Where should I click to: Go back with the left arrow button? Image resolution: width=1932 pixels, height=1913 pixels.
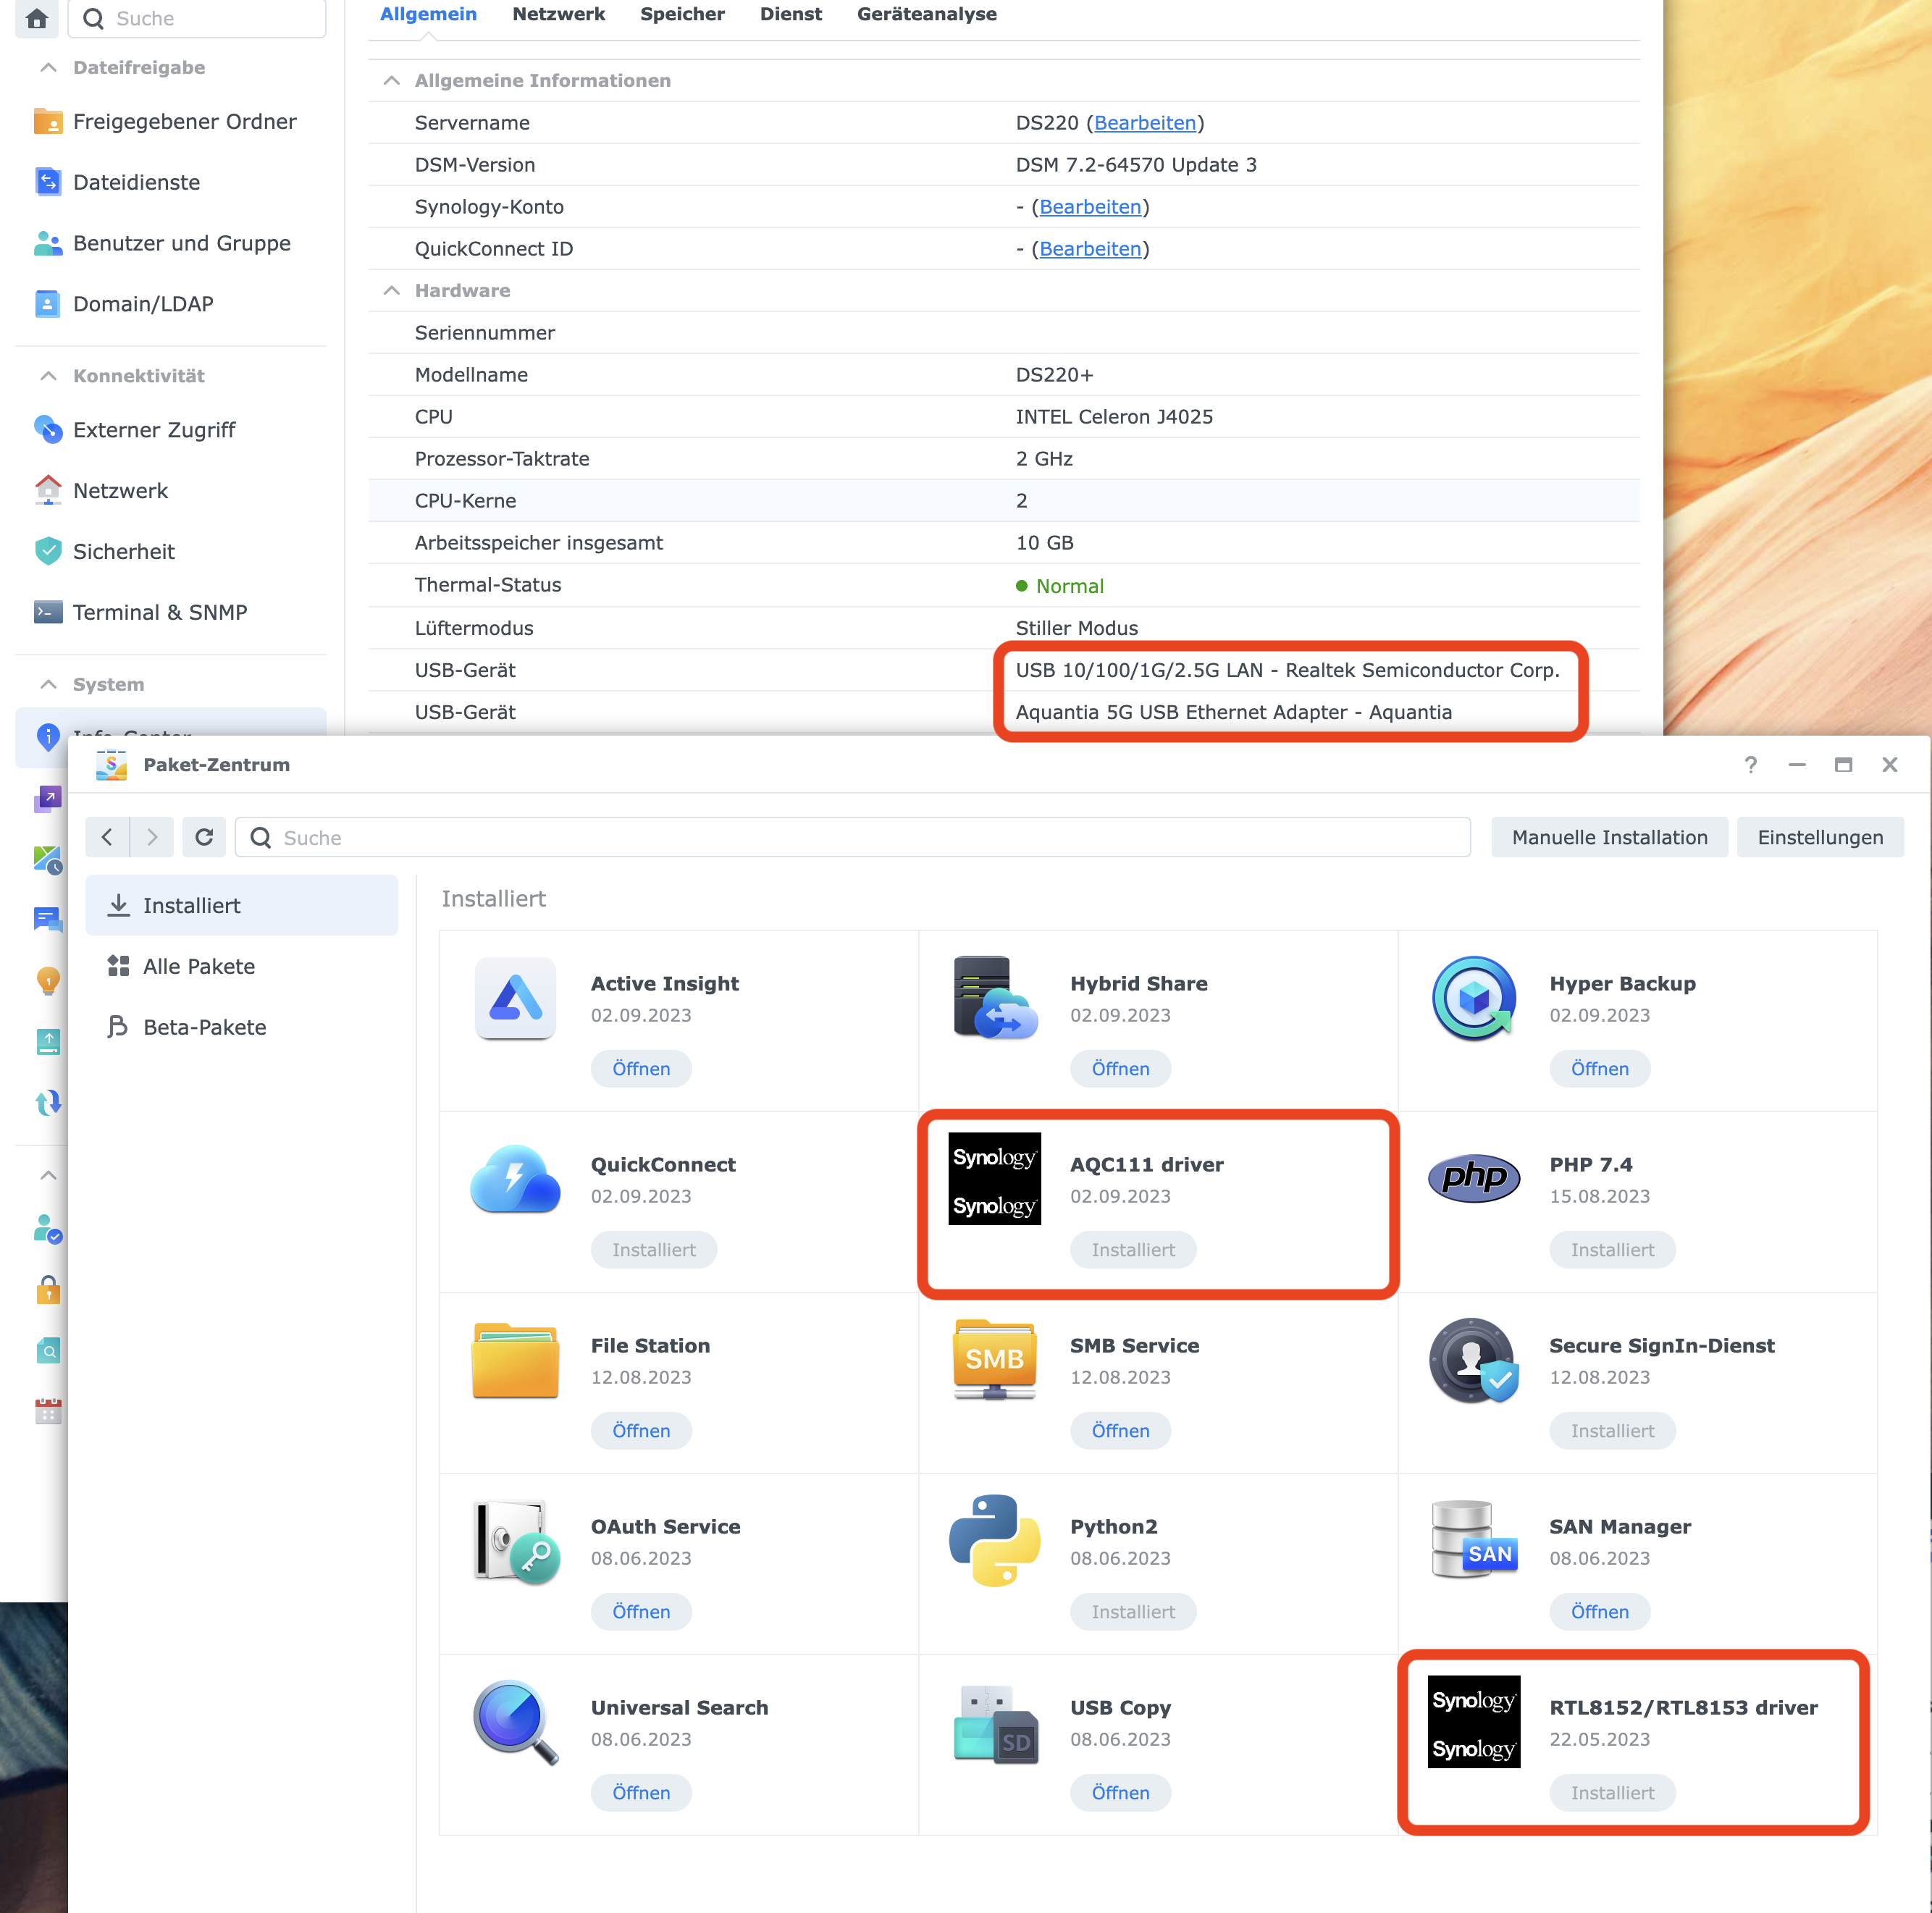(x=108, y=837)
